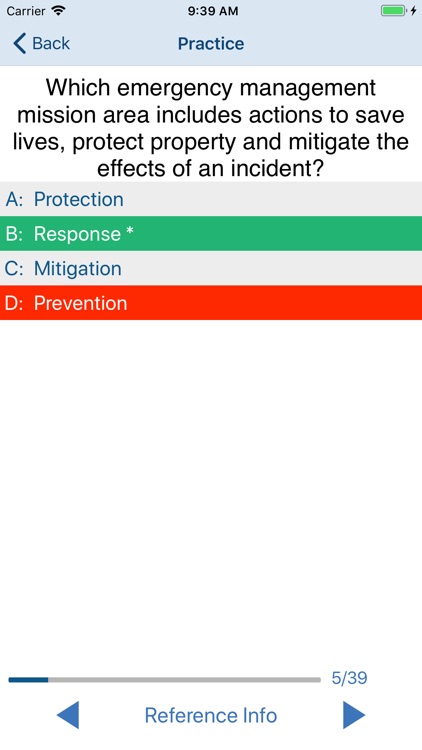Tap the Back label in navigation bar
Viewport: 422px width, 750px height.
51,44
